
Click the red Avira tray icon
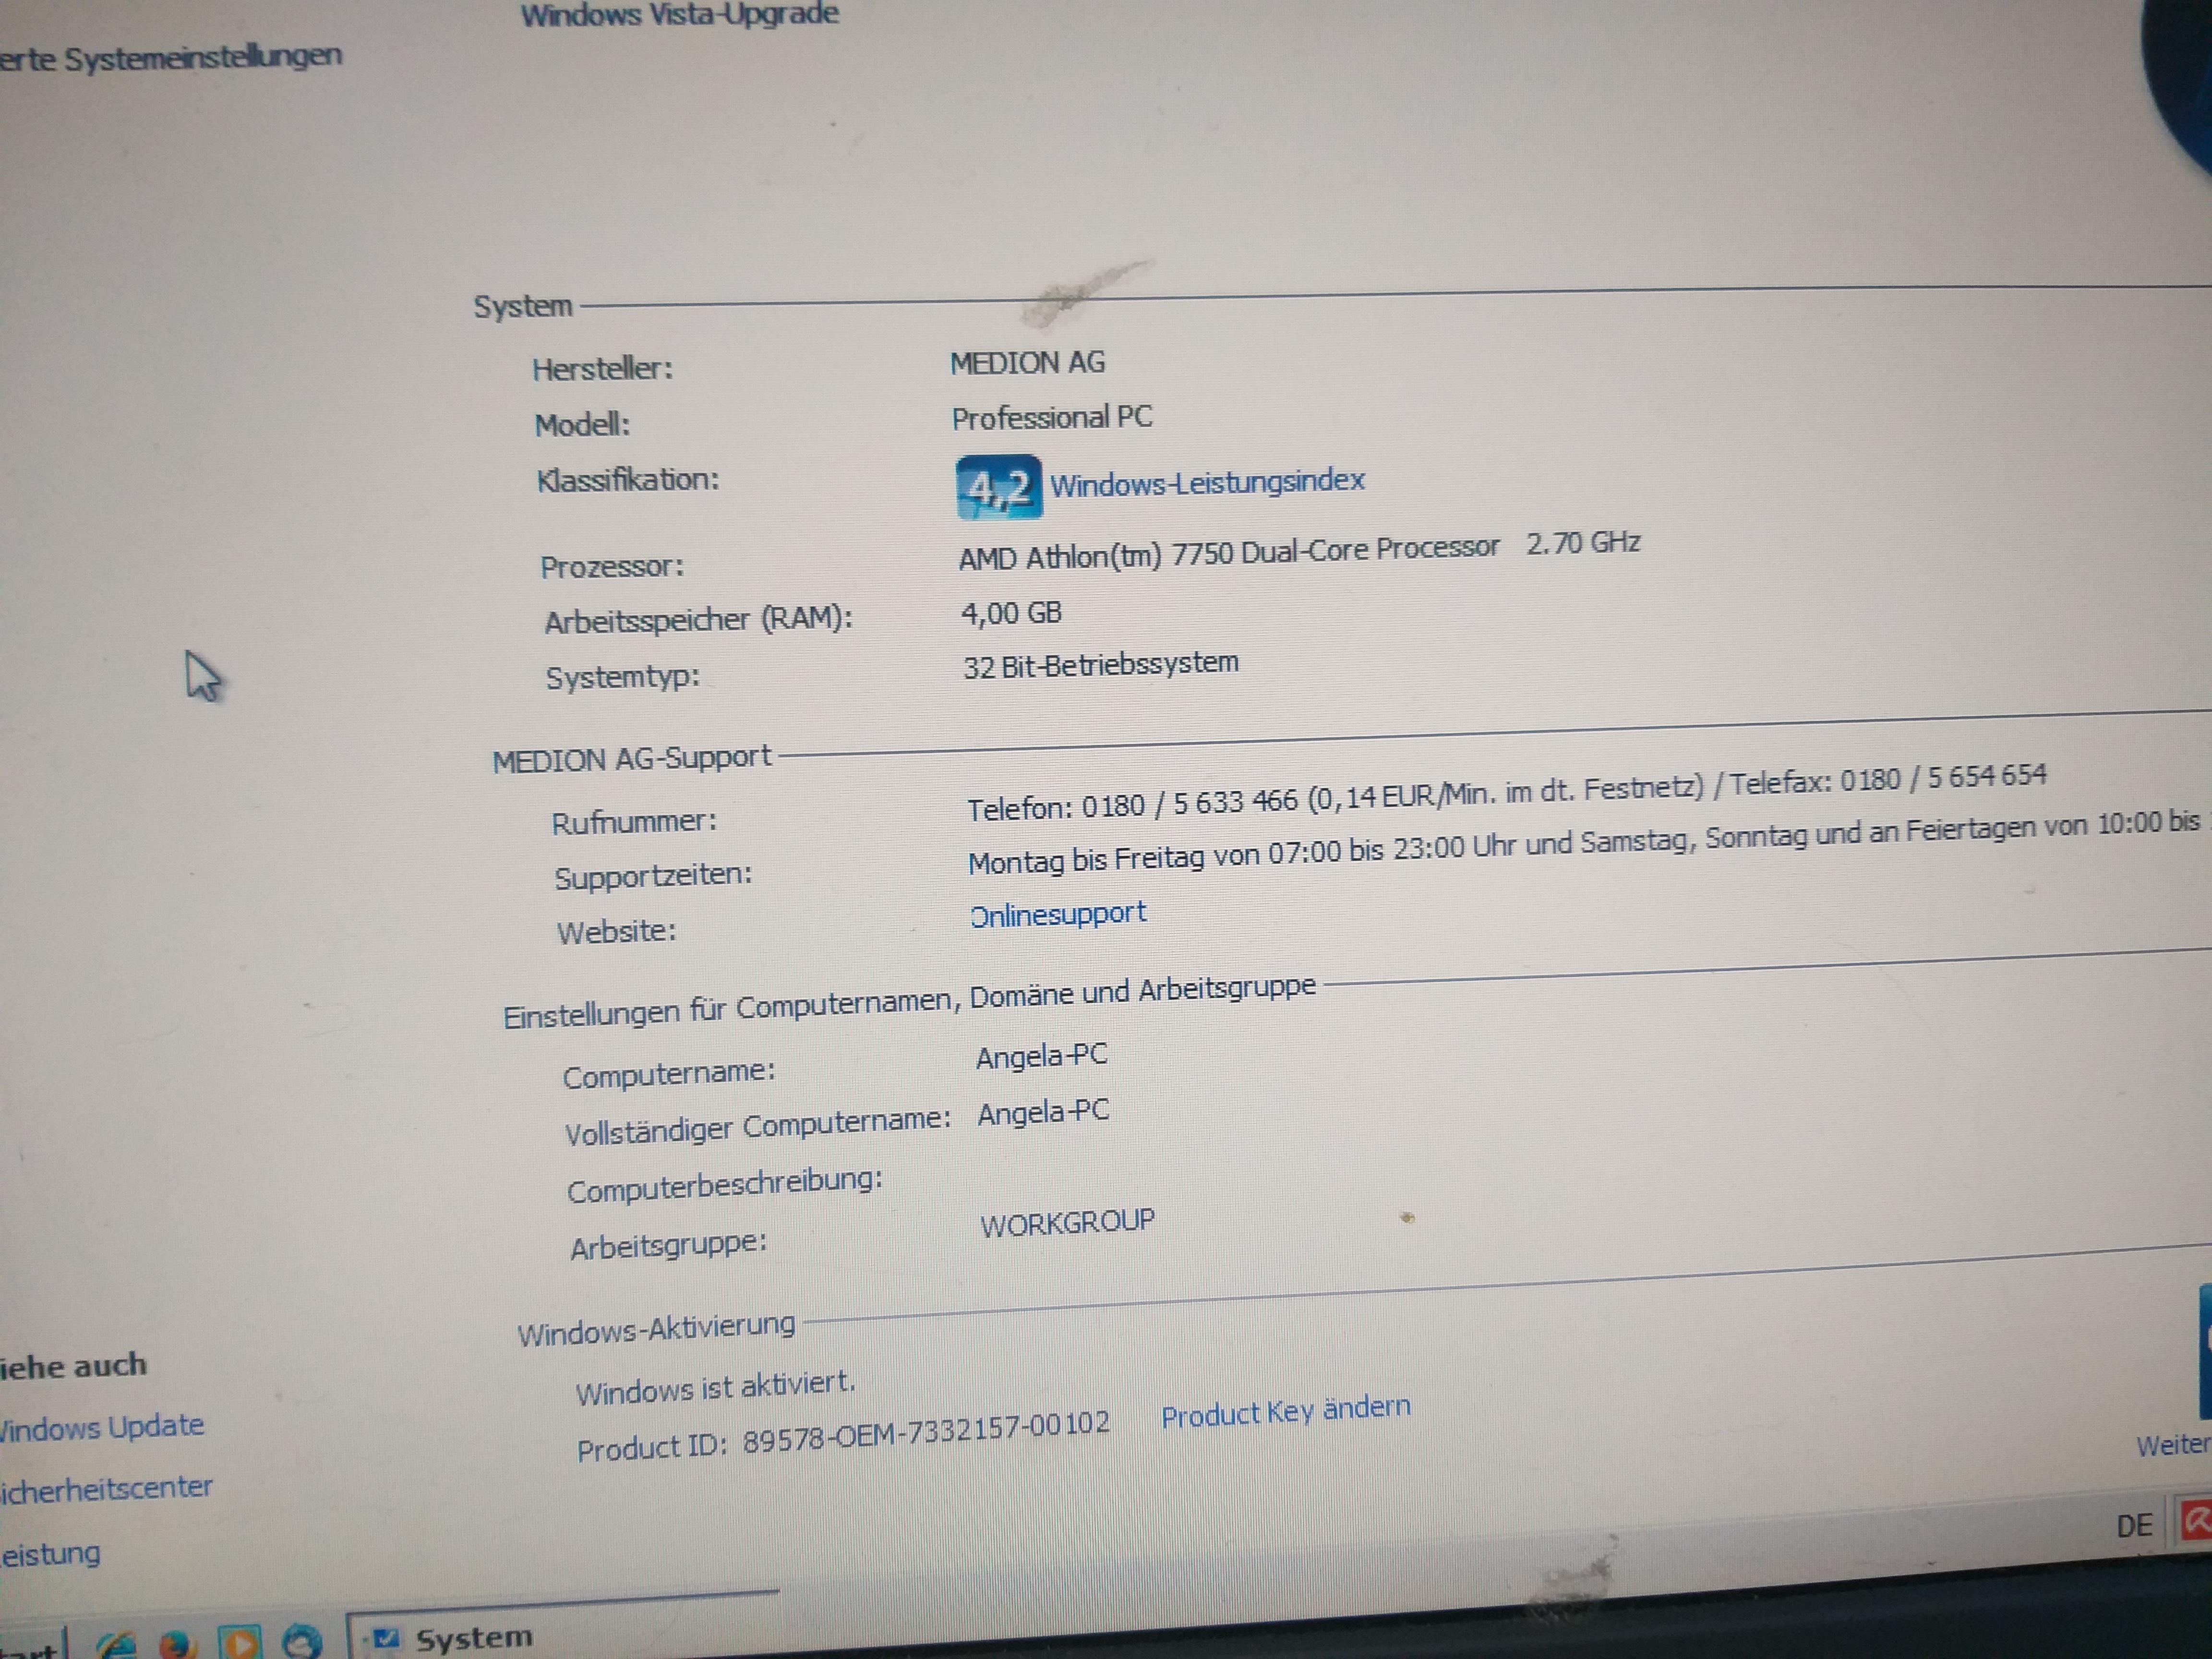pyautogui.click(x=2197, y=1521)
